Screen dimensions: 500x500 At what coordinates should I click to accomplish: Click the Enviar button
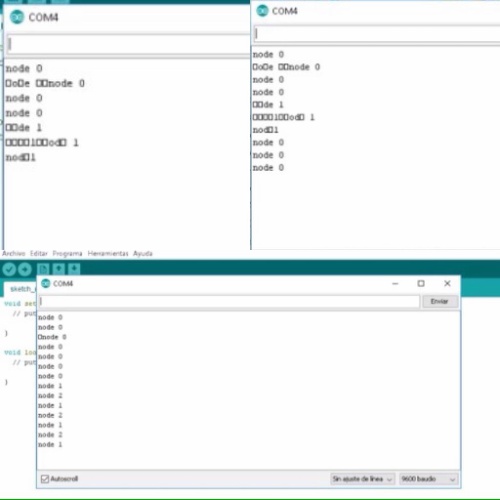click(x=439, y=301)
